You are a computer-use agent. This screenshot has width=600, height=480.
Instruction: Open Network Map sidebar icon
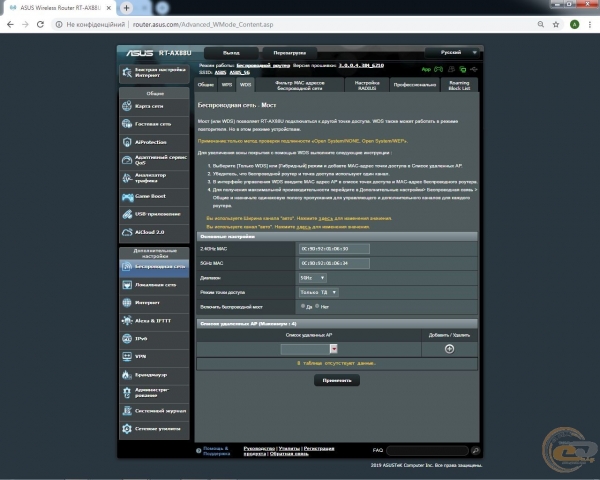click(x=127, y=106)
